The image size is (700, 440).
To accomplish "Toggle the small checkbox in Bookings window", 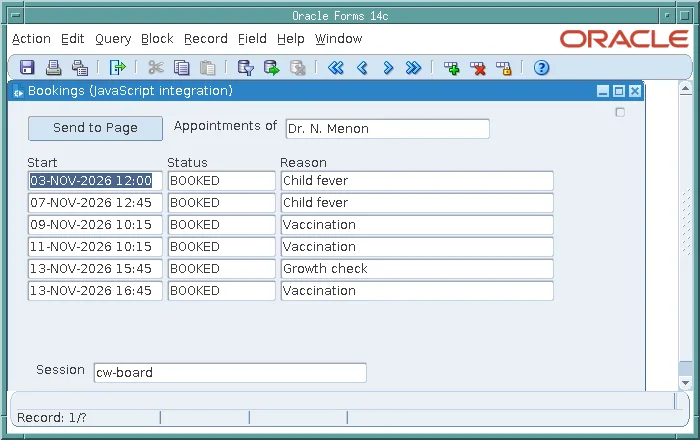I will [620, 112].
